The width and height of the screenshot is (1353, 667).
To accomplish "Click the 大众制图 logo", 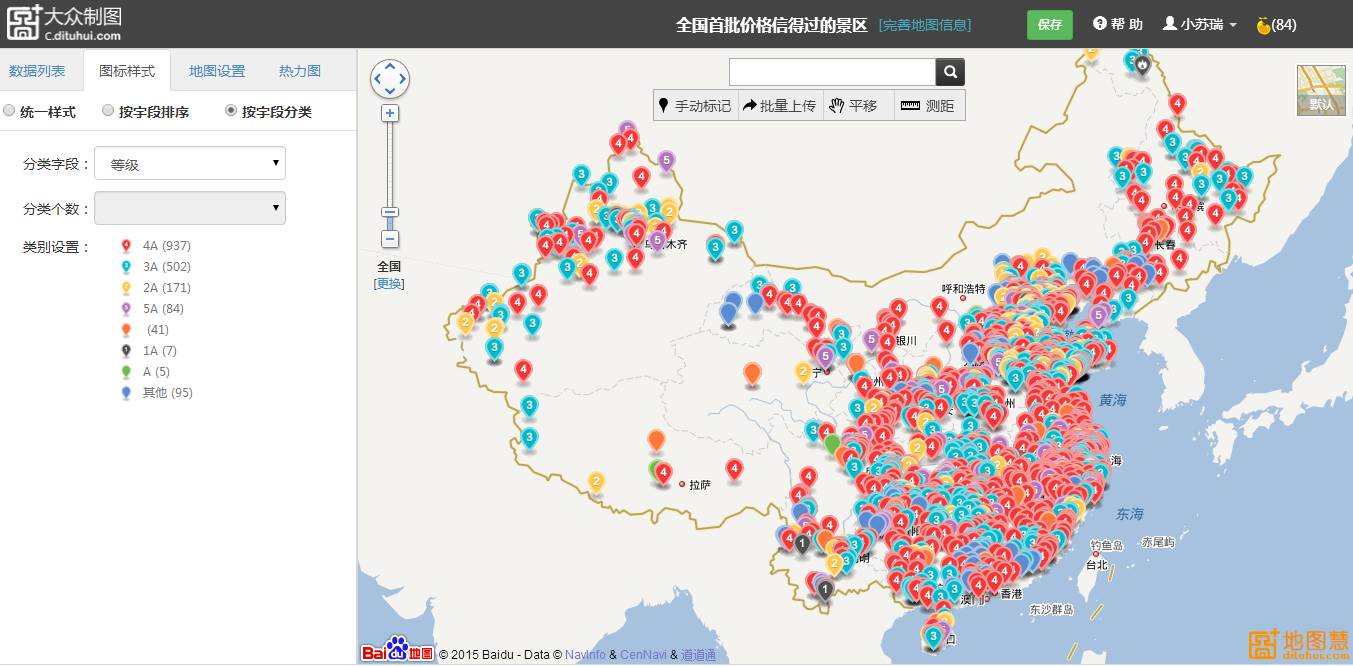I will (x=65, y=22).
